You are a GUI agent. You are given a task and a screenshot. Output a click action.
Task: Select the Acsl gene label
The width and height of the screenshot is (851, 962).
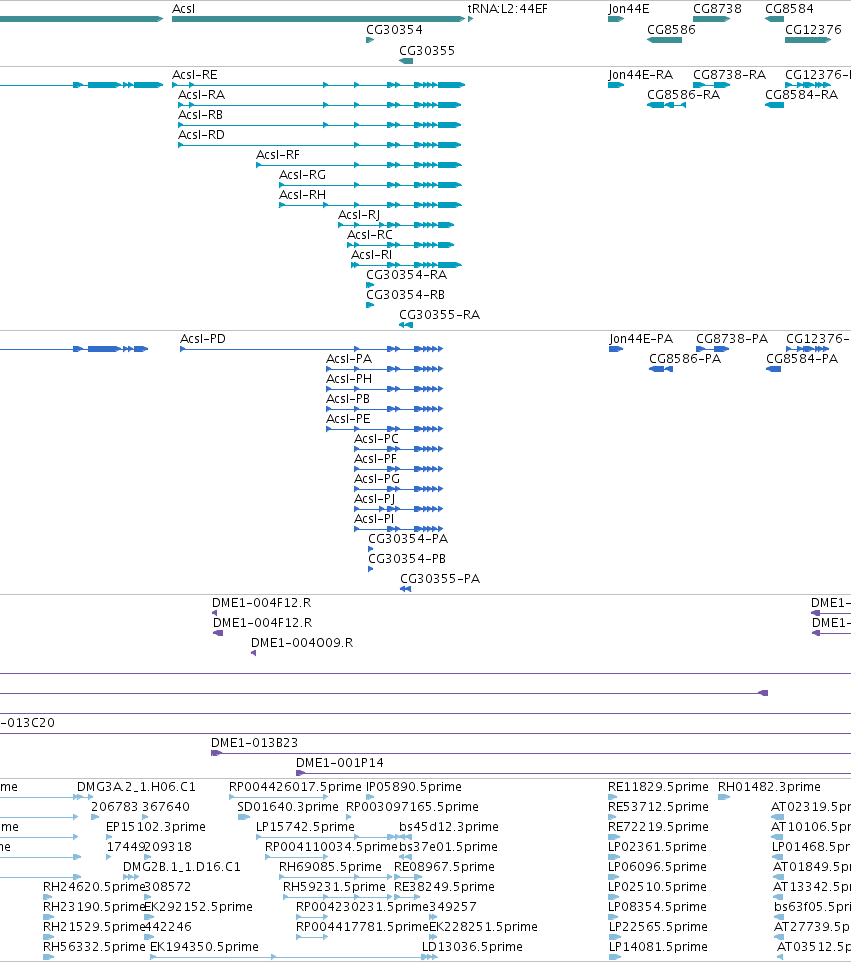pyautogui.click(x=183, y=9)
